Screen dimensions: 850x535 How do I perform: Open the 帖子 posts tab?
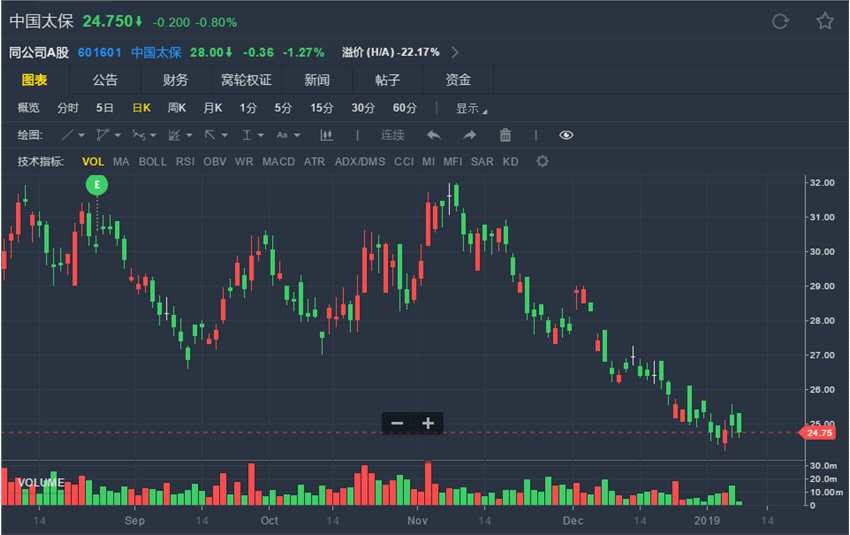387,80
